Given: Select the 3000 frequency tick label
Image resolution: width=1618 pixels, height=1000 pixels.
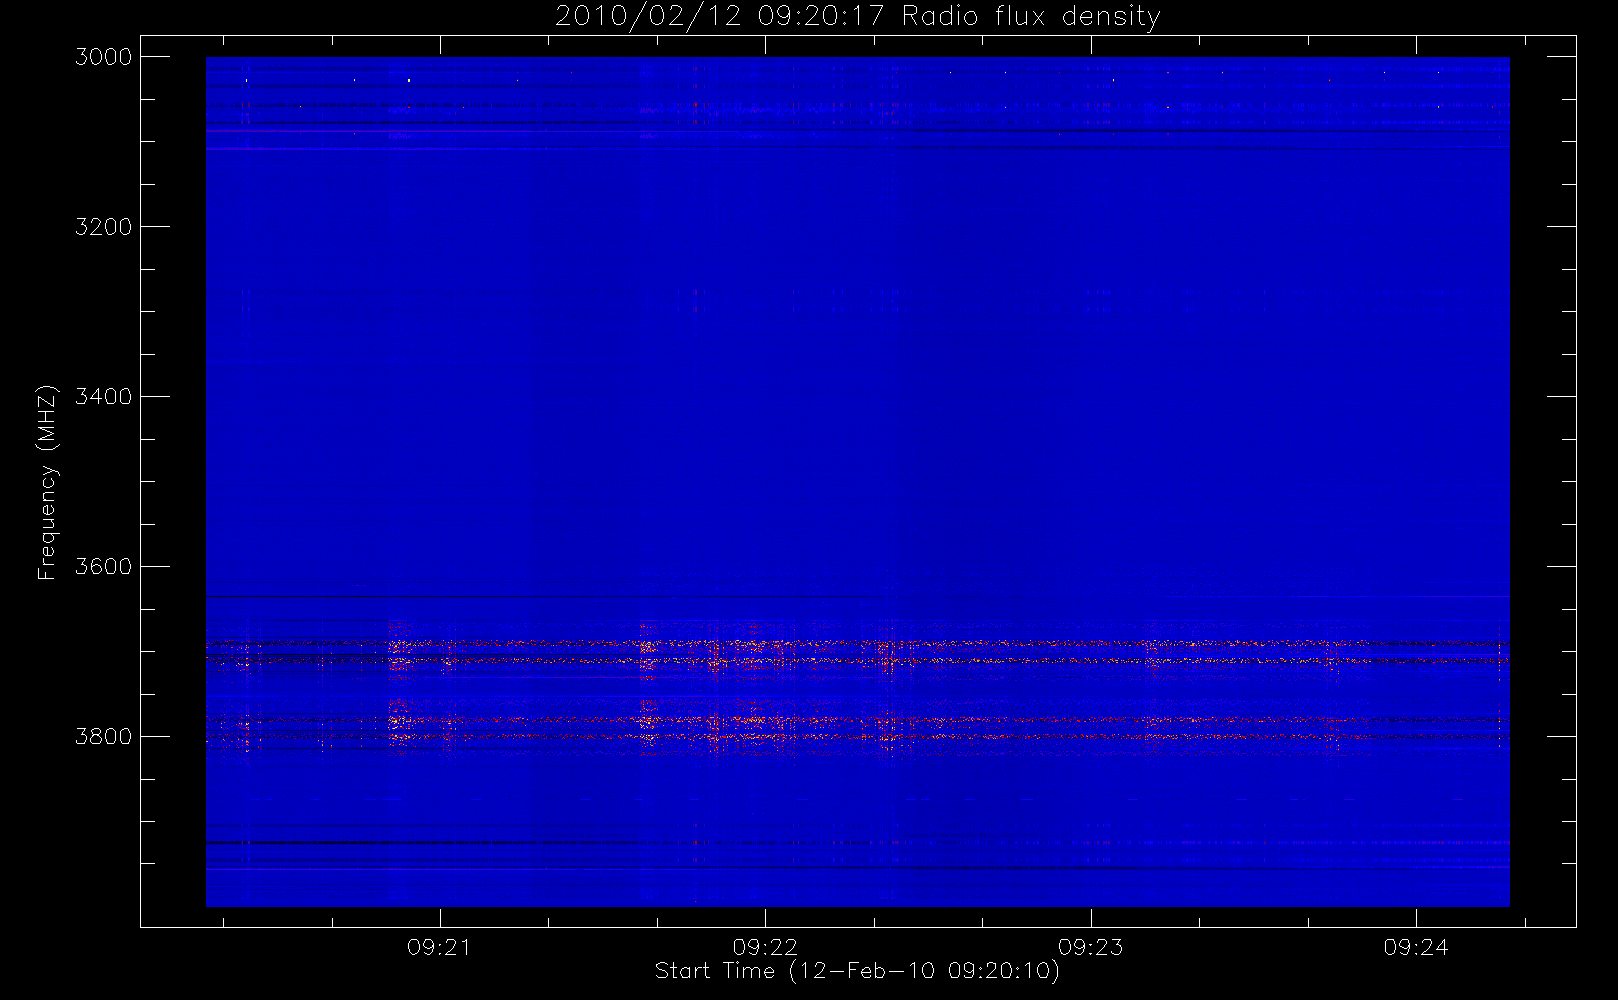Looking at the screenshot, I should point(104,57).
